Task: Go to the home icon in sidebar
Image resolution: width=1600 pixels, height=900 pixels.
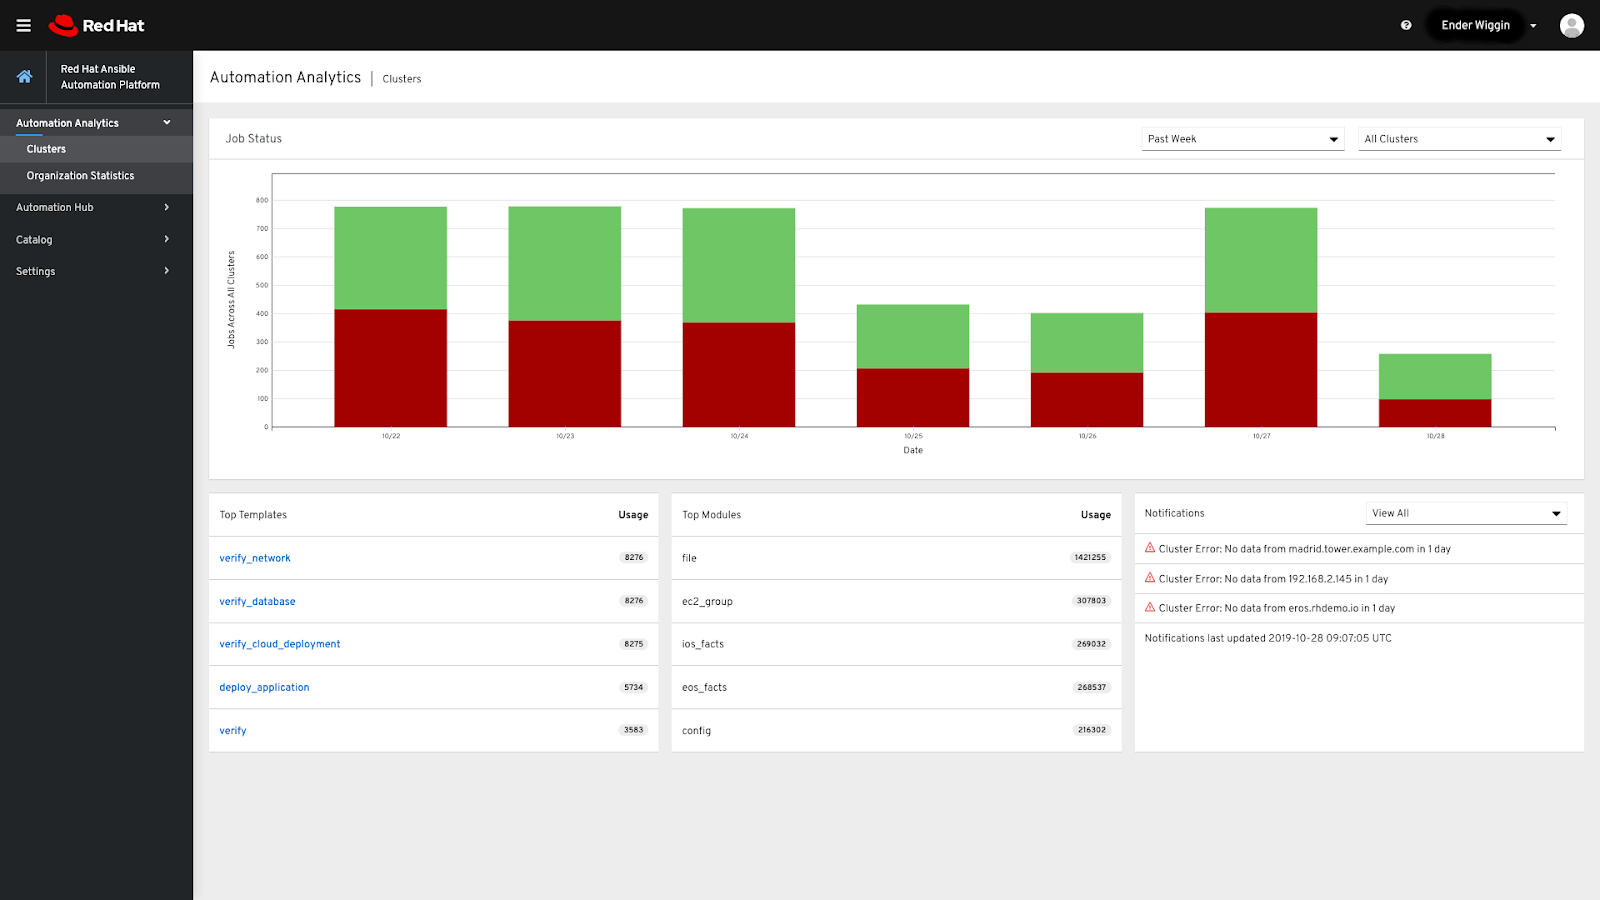Action: click(24, 77)
